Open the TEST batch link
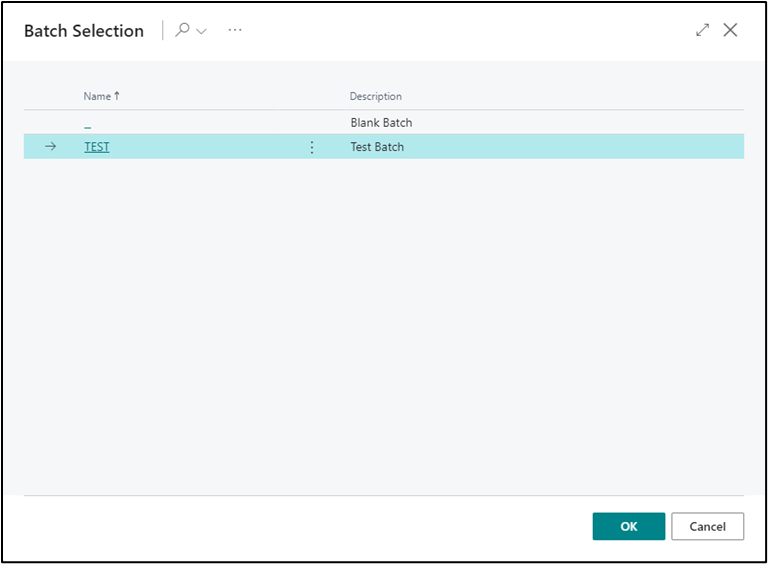Image resolution: width=768 pixels, height=564 pixels. pos(97,147)
